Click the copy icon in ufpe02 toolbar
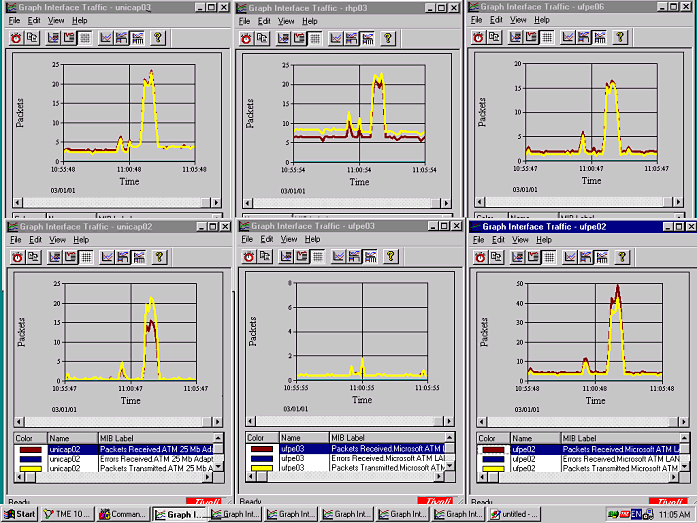697x523 pixels. pyautogui.click(x=496, y=257)
